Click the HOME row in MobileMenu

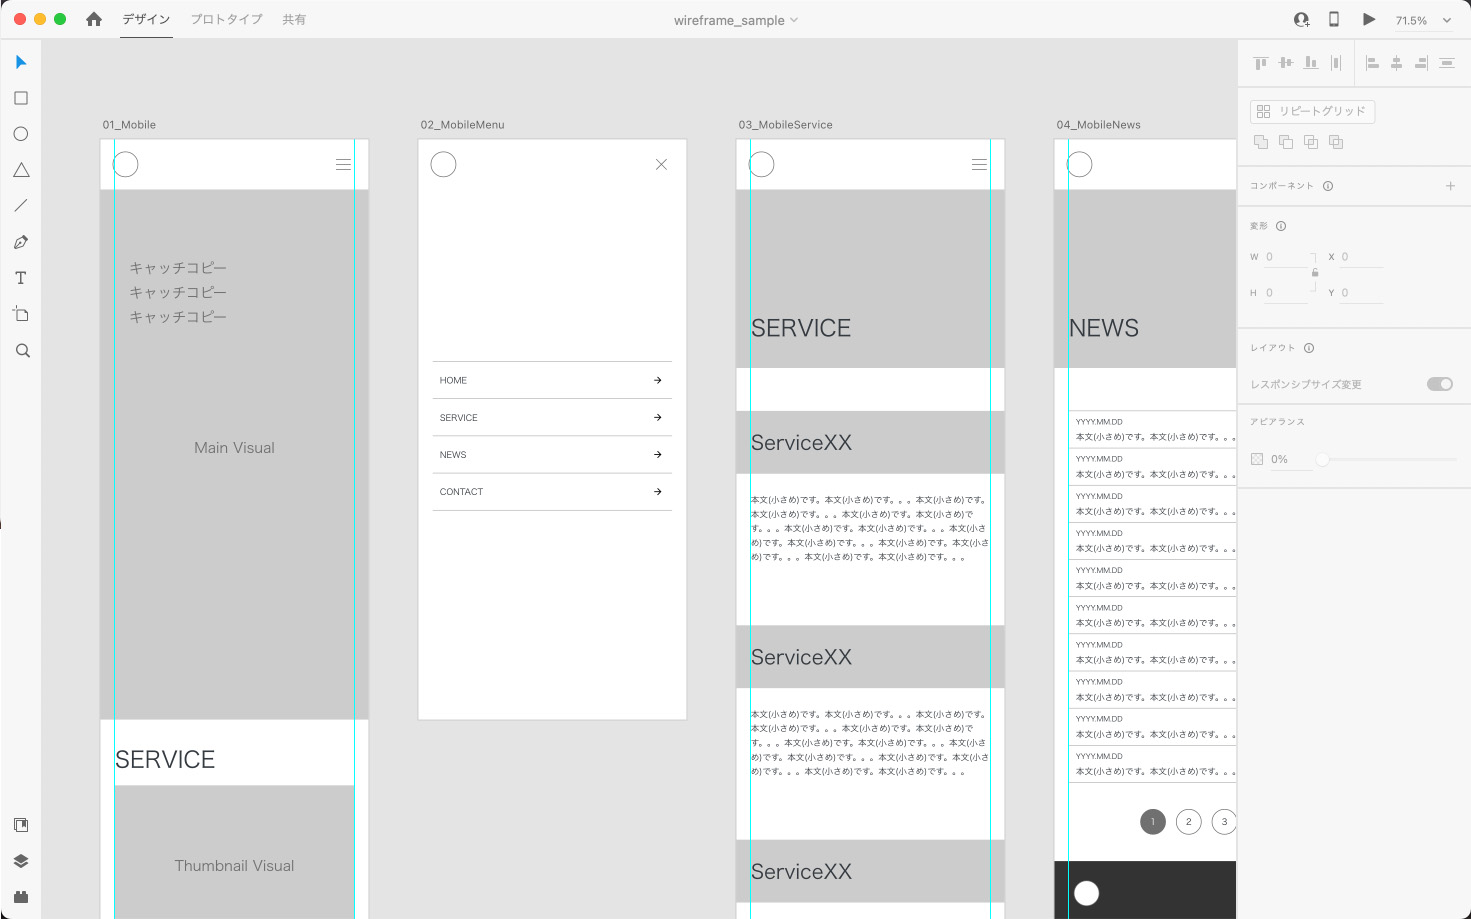(552, 380)
